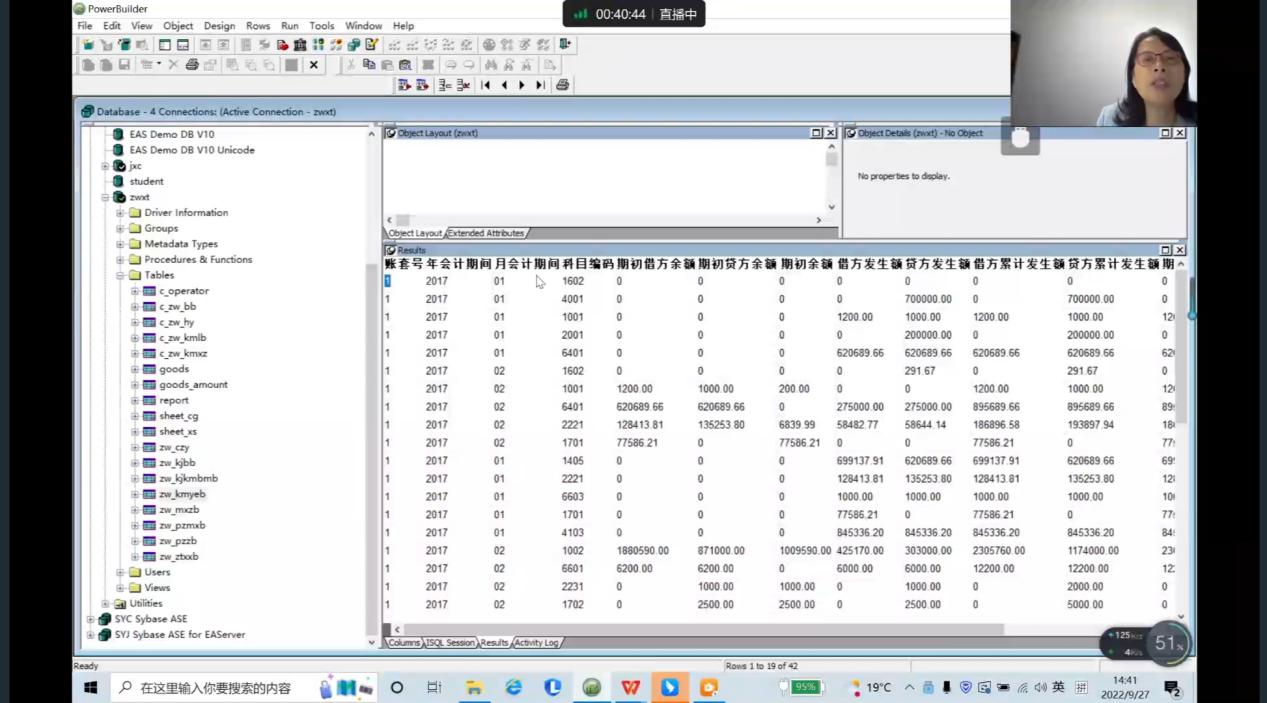Go to last row navigation icon
Viewport: 1267px width, 703px height.
click(540, 85)
